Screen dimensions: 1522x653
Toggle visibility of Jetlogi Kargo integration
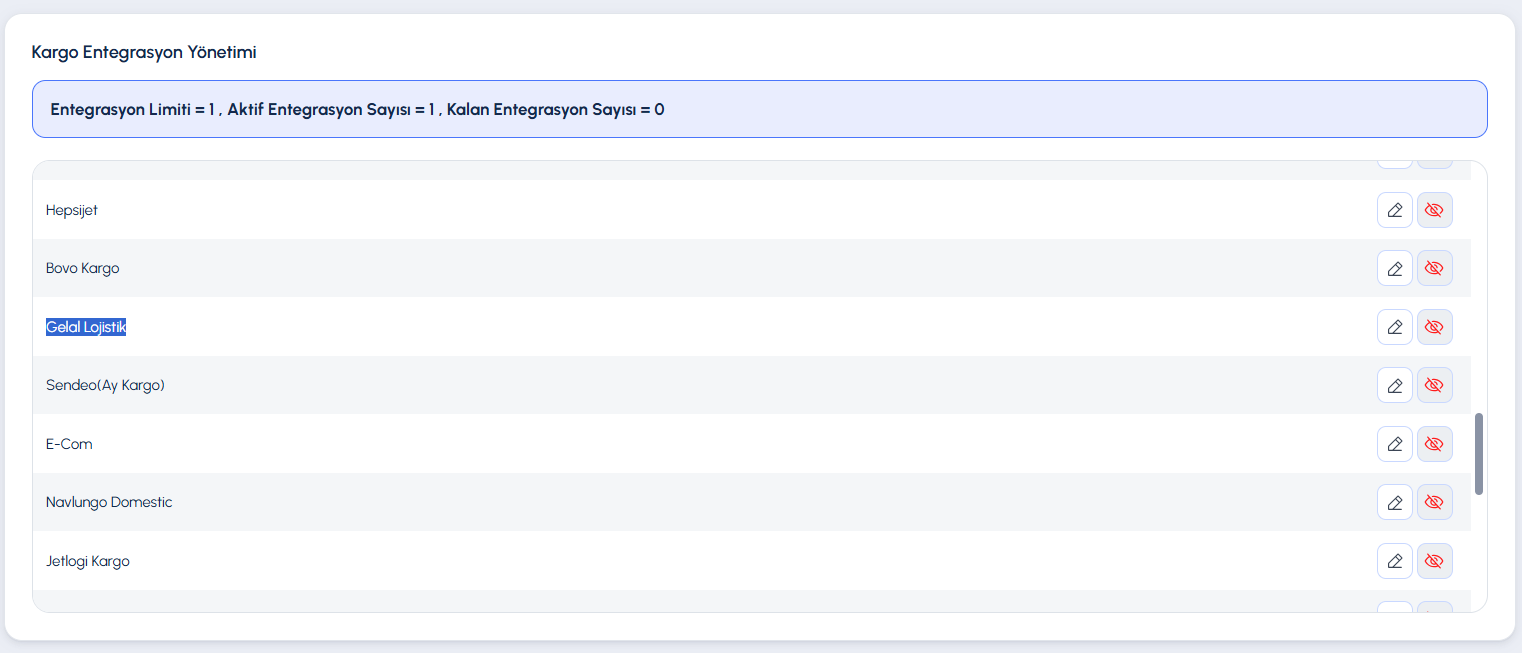1434,561
